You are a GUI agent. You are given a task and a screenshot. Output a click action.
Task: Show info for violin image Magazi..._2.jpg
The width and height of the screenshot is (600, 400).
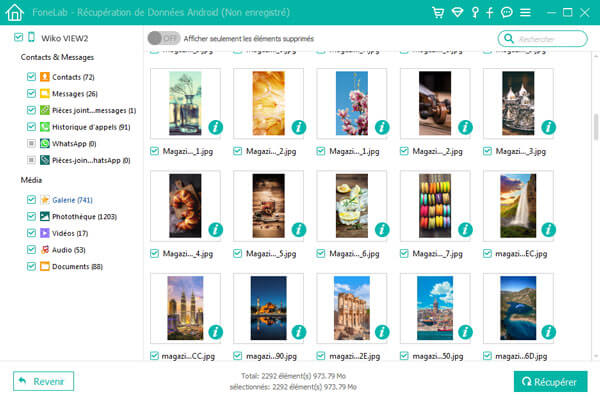click(465, 127)
